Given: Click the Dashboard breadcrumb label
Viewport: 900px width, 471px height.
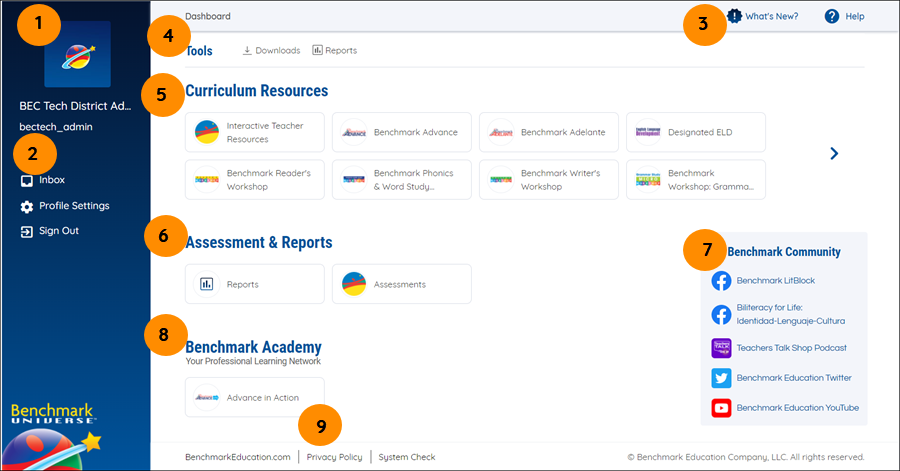Looking at the screenshot, I should 208,16.
